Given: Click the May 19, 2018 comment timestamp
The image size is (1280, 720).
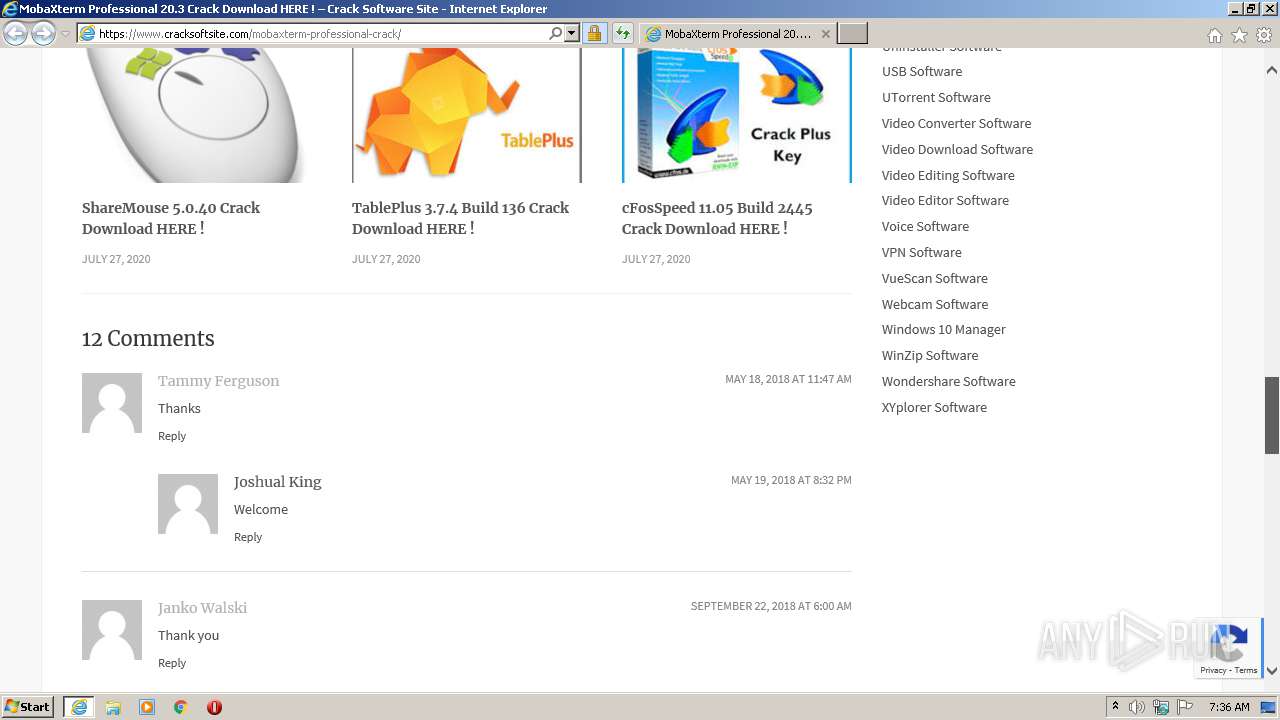Looking at the screenshot, I should 791,480.
